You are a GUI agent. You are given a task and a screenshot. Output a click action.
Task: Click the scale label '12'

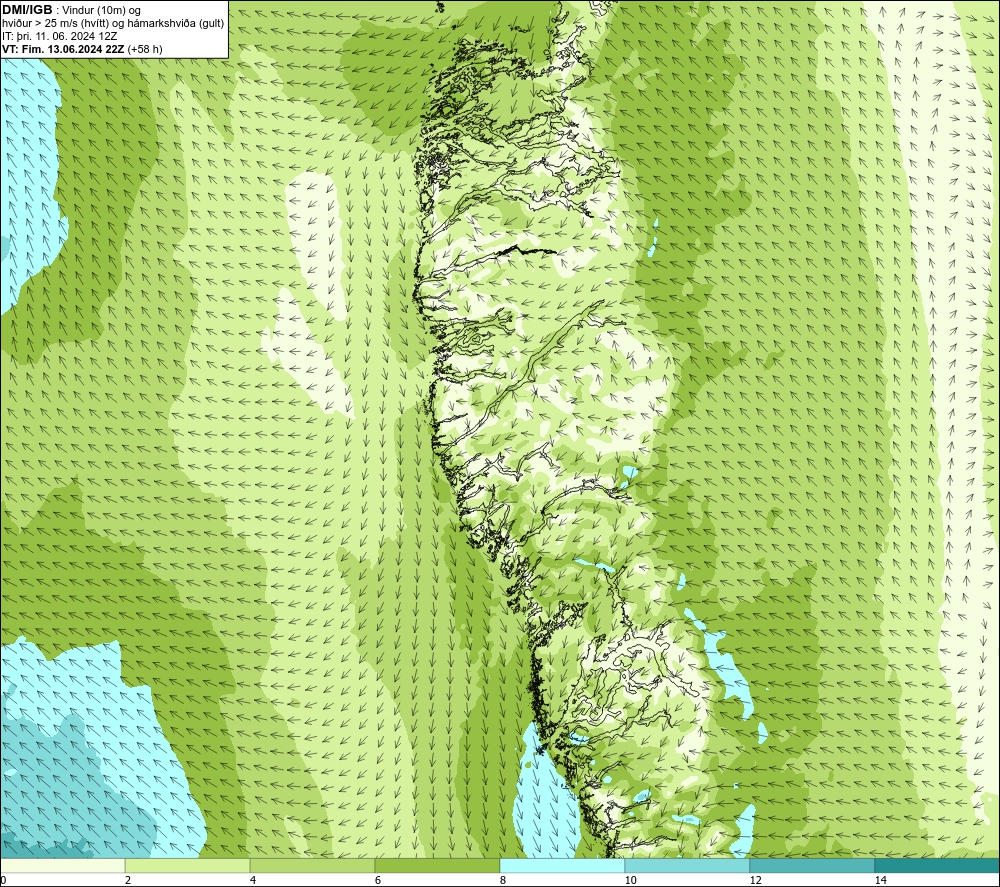pos(755,880)
